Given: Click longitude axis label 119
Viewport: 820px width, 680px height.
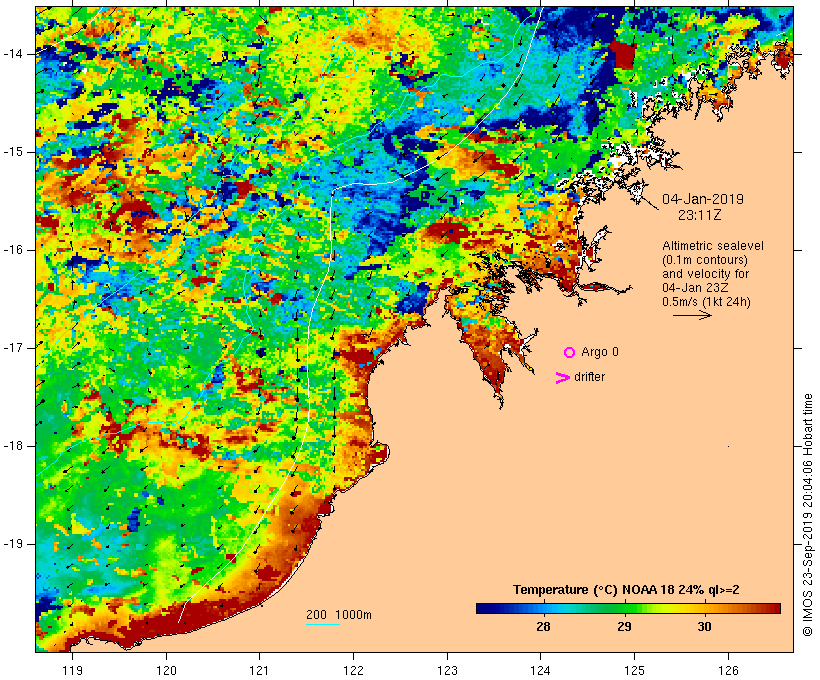Looking at the screenshot, I should point(72,670).
